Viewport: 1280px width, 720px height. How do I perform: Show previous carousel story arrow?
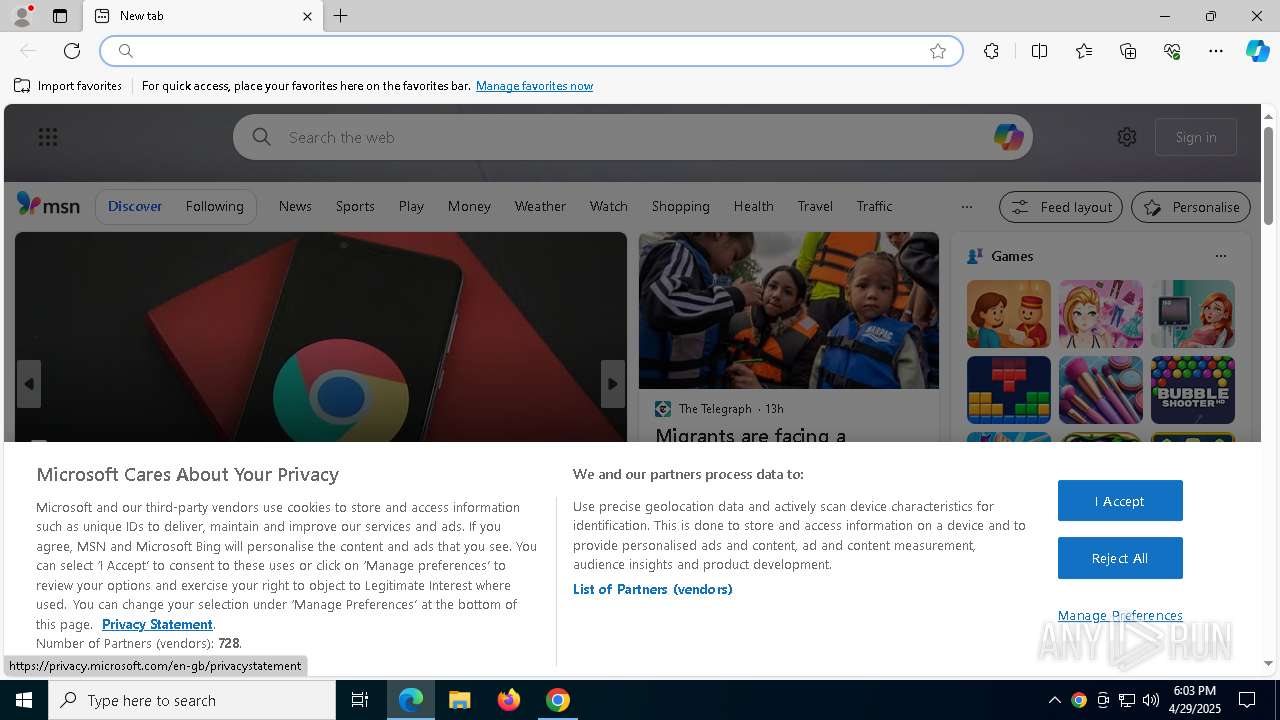[29, 384]
